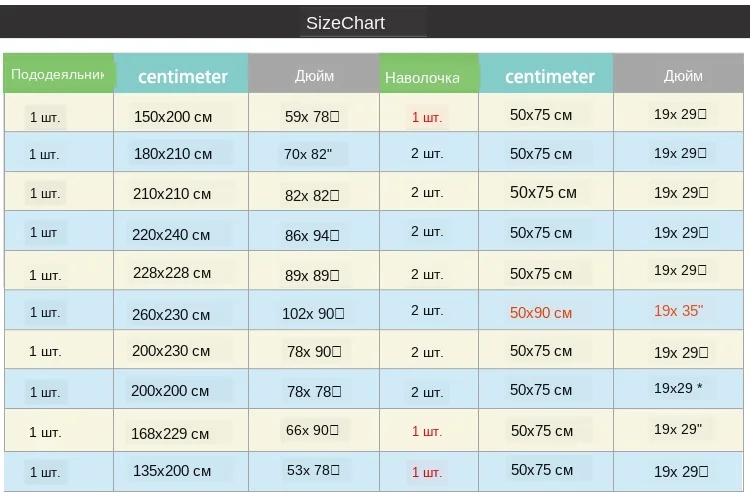Select the 200x230 см size
Screen dimensions: 750x502
(x=171, y=351)
